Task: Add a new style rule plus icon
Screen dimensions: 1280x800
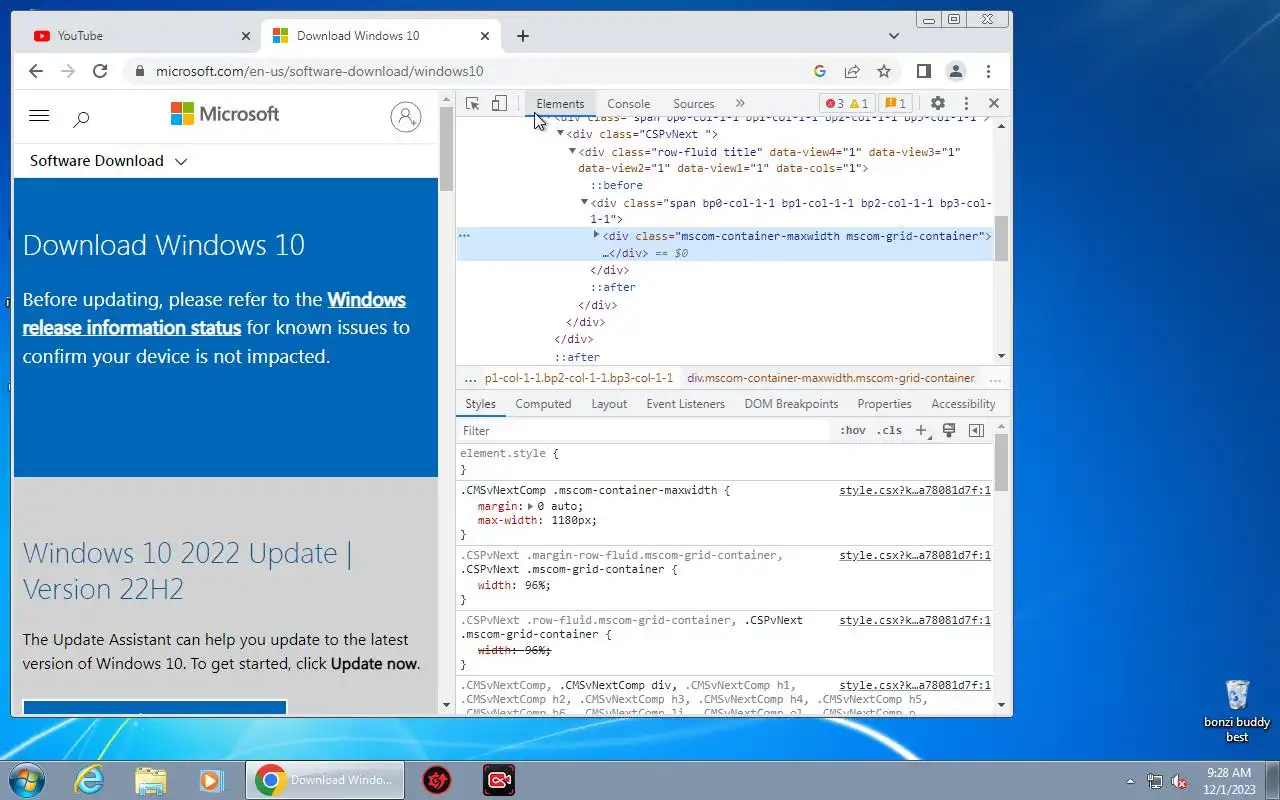Action: point(921,431)
